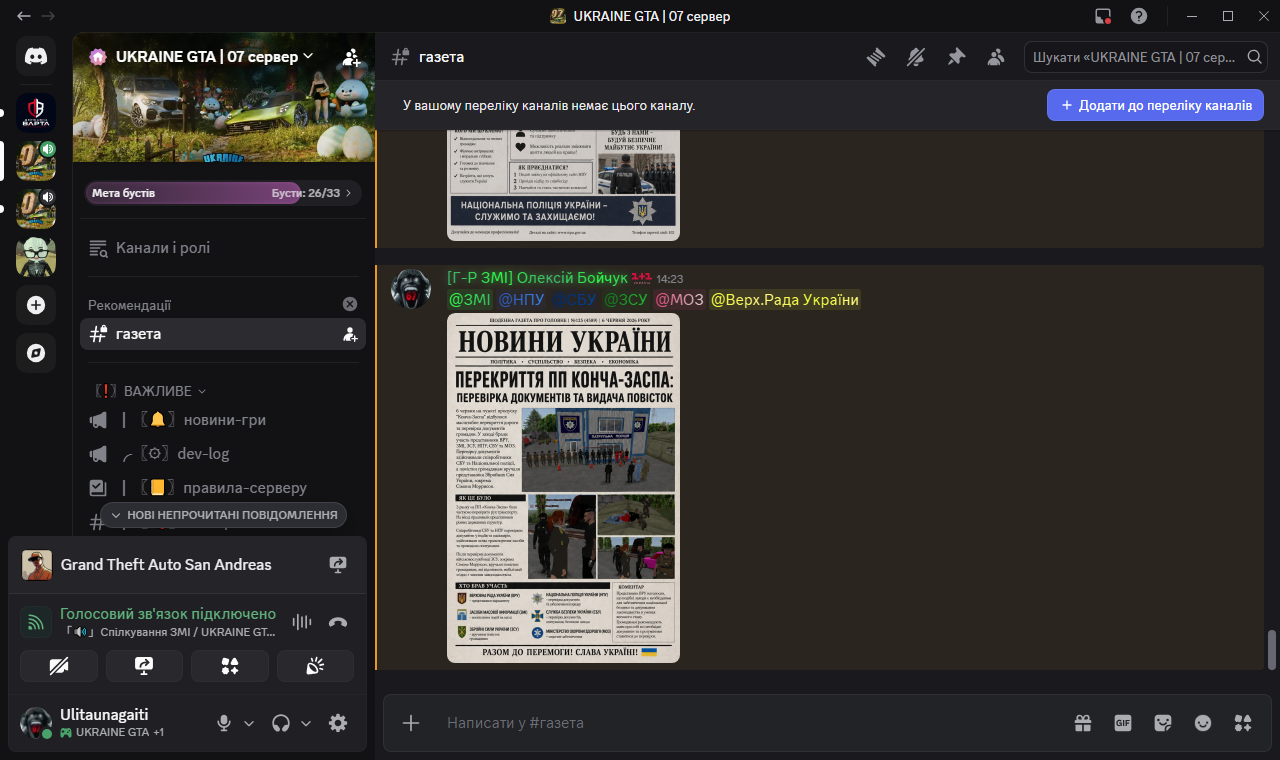
Task: Select the газета channel in sidebar
Action: pyautogui.click(x=222, y=334)
